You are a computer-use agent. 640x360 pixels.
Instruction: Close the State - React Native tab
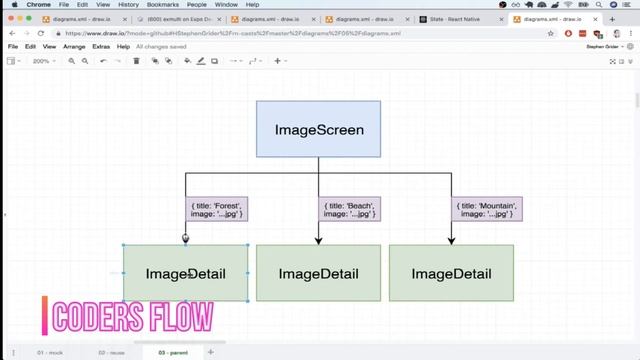(x=501, y=19)
